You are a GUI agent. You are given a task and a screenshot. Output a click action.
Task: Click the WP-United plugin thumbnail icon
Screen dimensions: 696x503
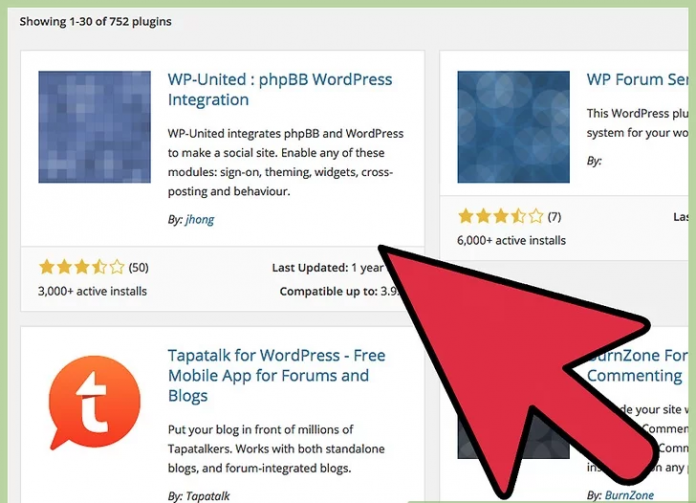coord(95,127)
